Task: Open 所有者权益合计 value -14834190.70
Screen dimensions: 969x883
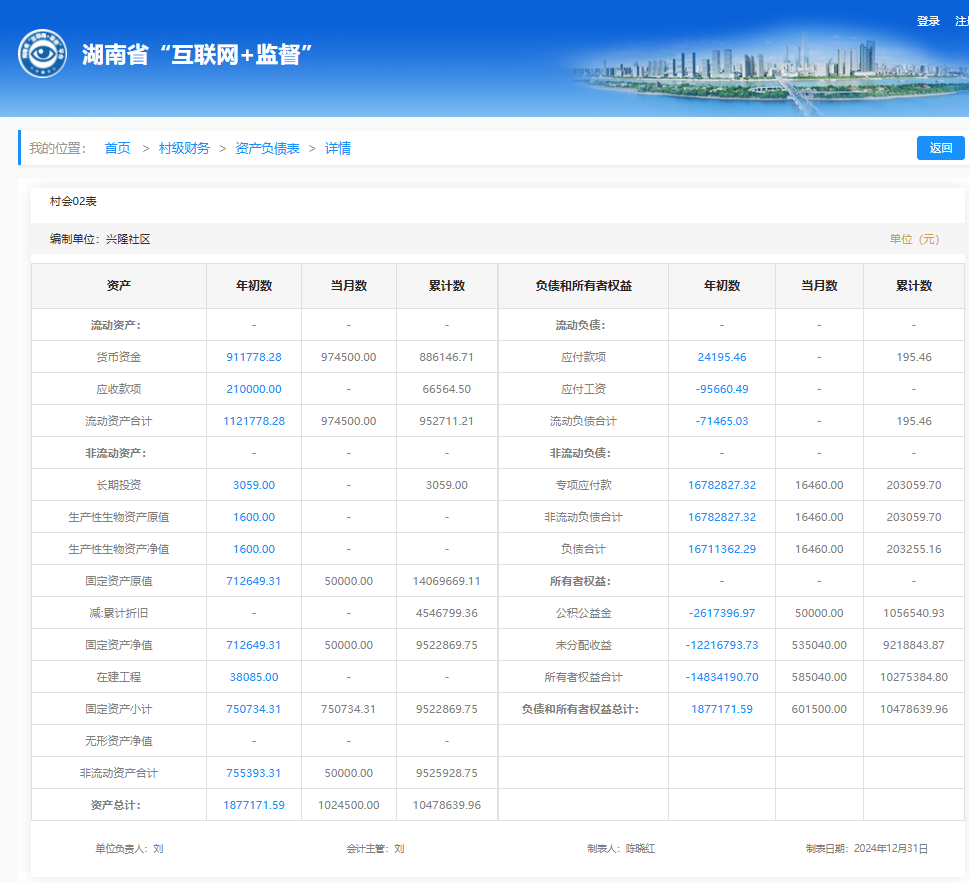Action: tap(722, 677)
